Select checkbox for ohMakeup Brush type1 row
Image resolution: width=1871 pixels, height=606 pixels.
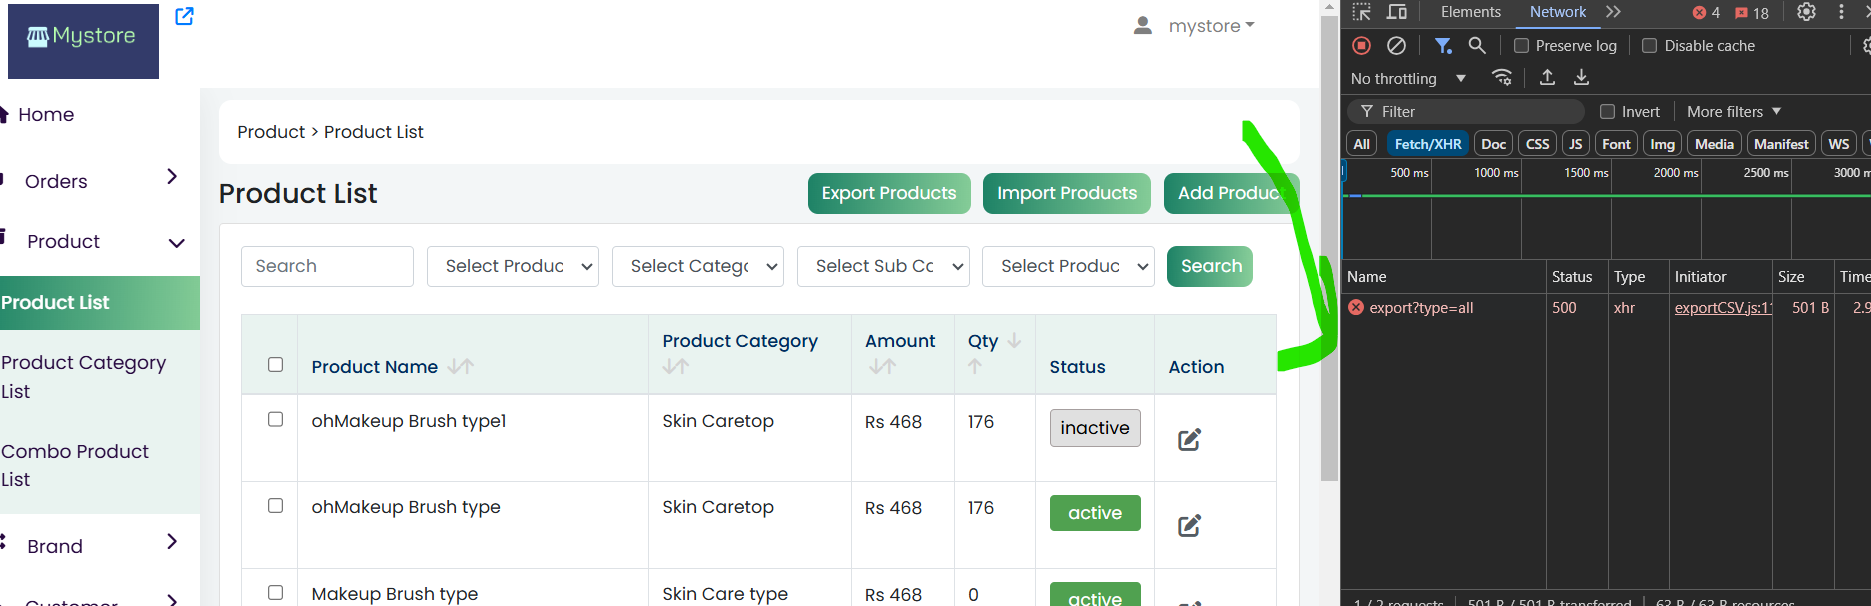point(276,420)
